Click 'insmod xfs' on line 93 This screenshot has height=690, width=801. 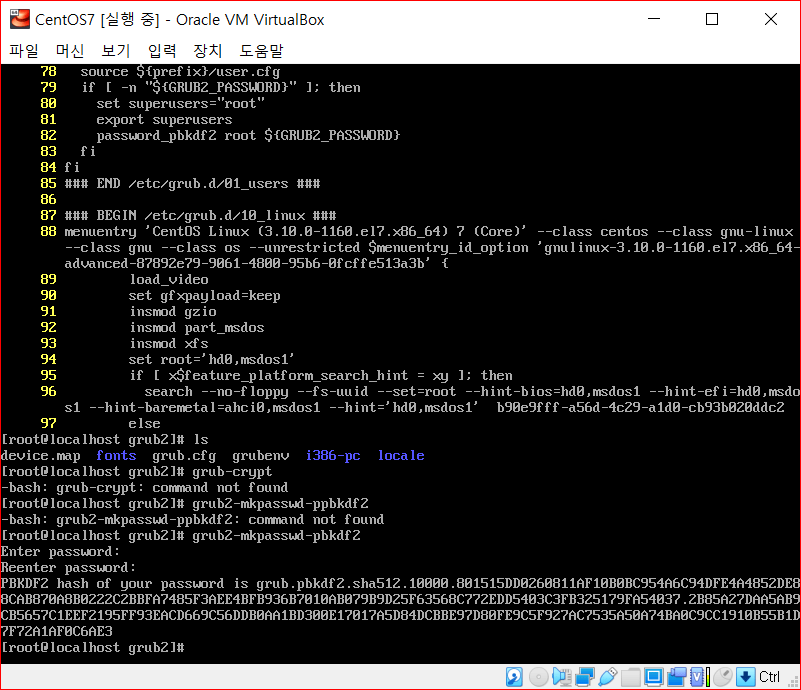169,343
